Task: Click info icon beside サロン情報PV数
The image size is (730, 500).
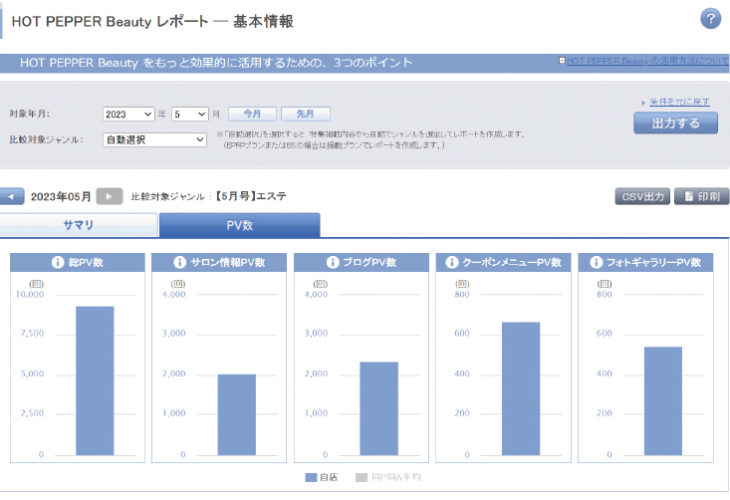Action: (180, 263)
